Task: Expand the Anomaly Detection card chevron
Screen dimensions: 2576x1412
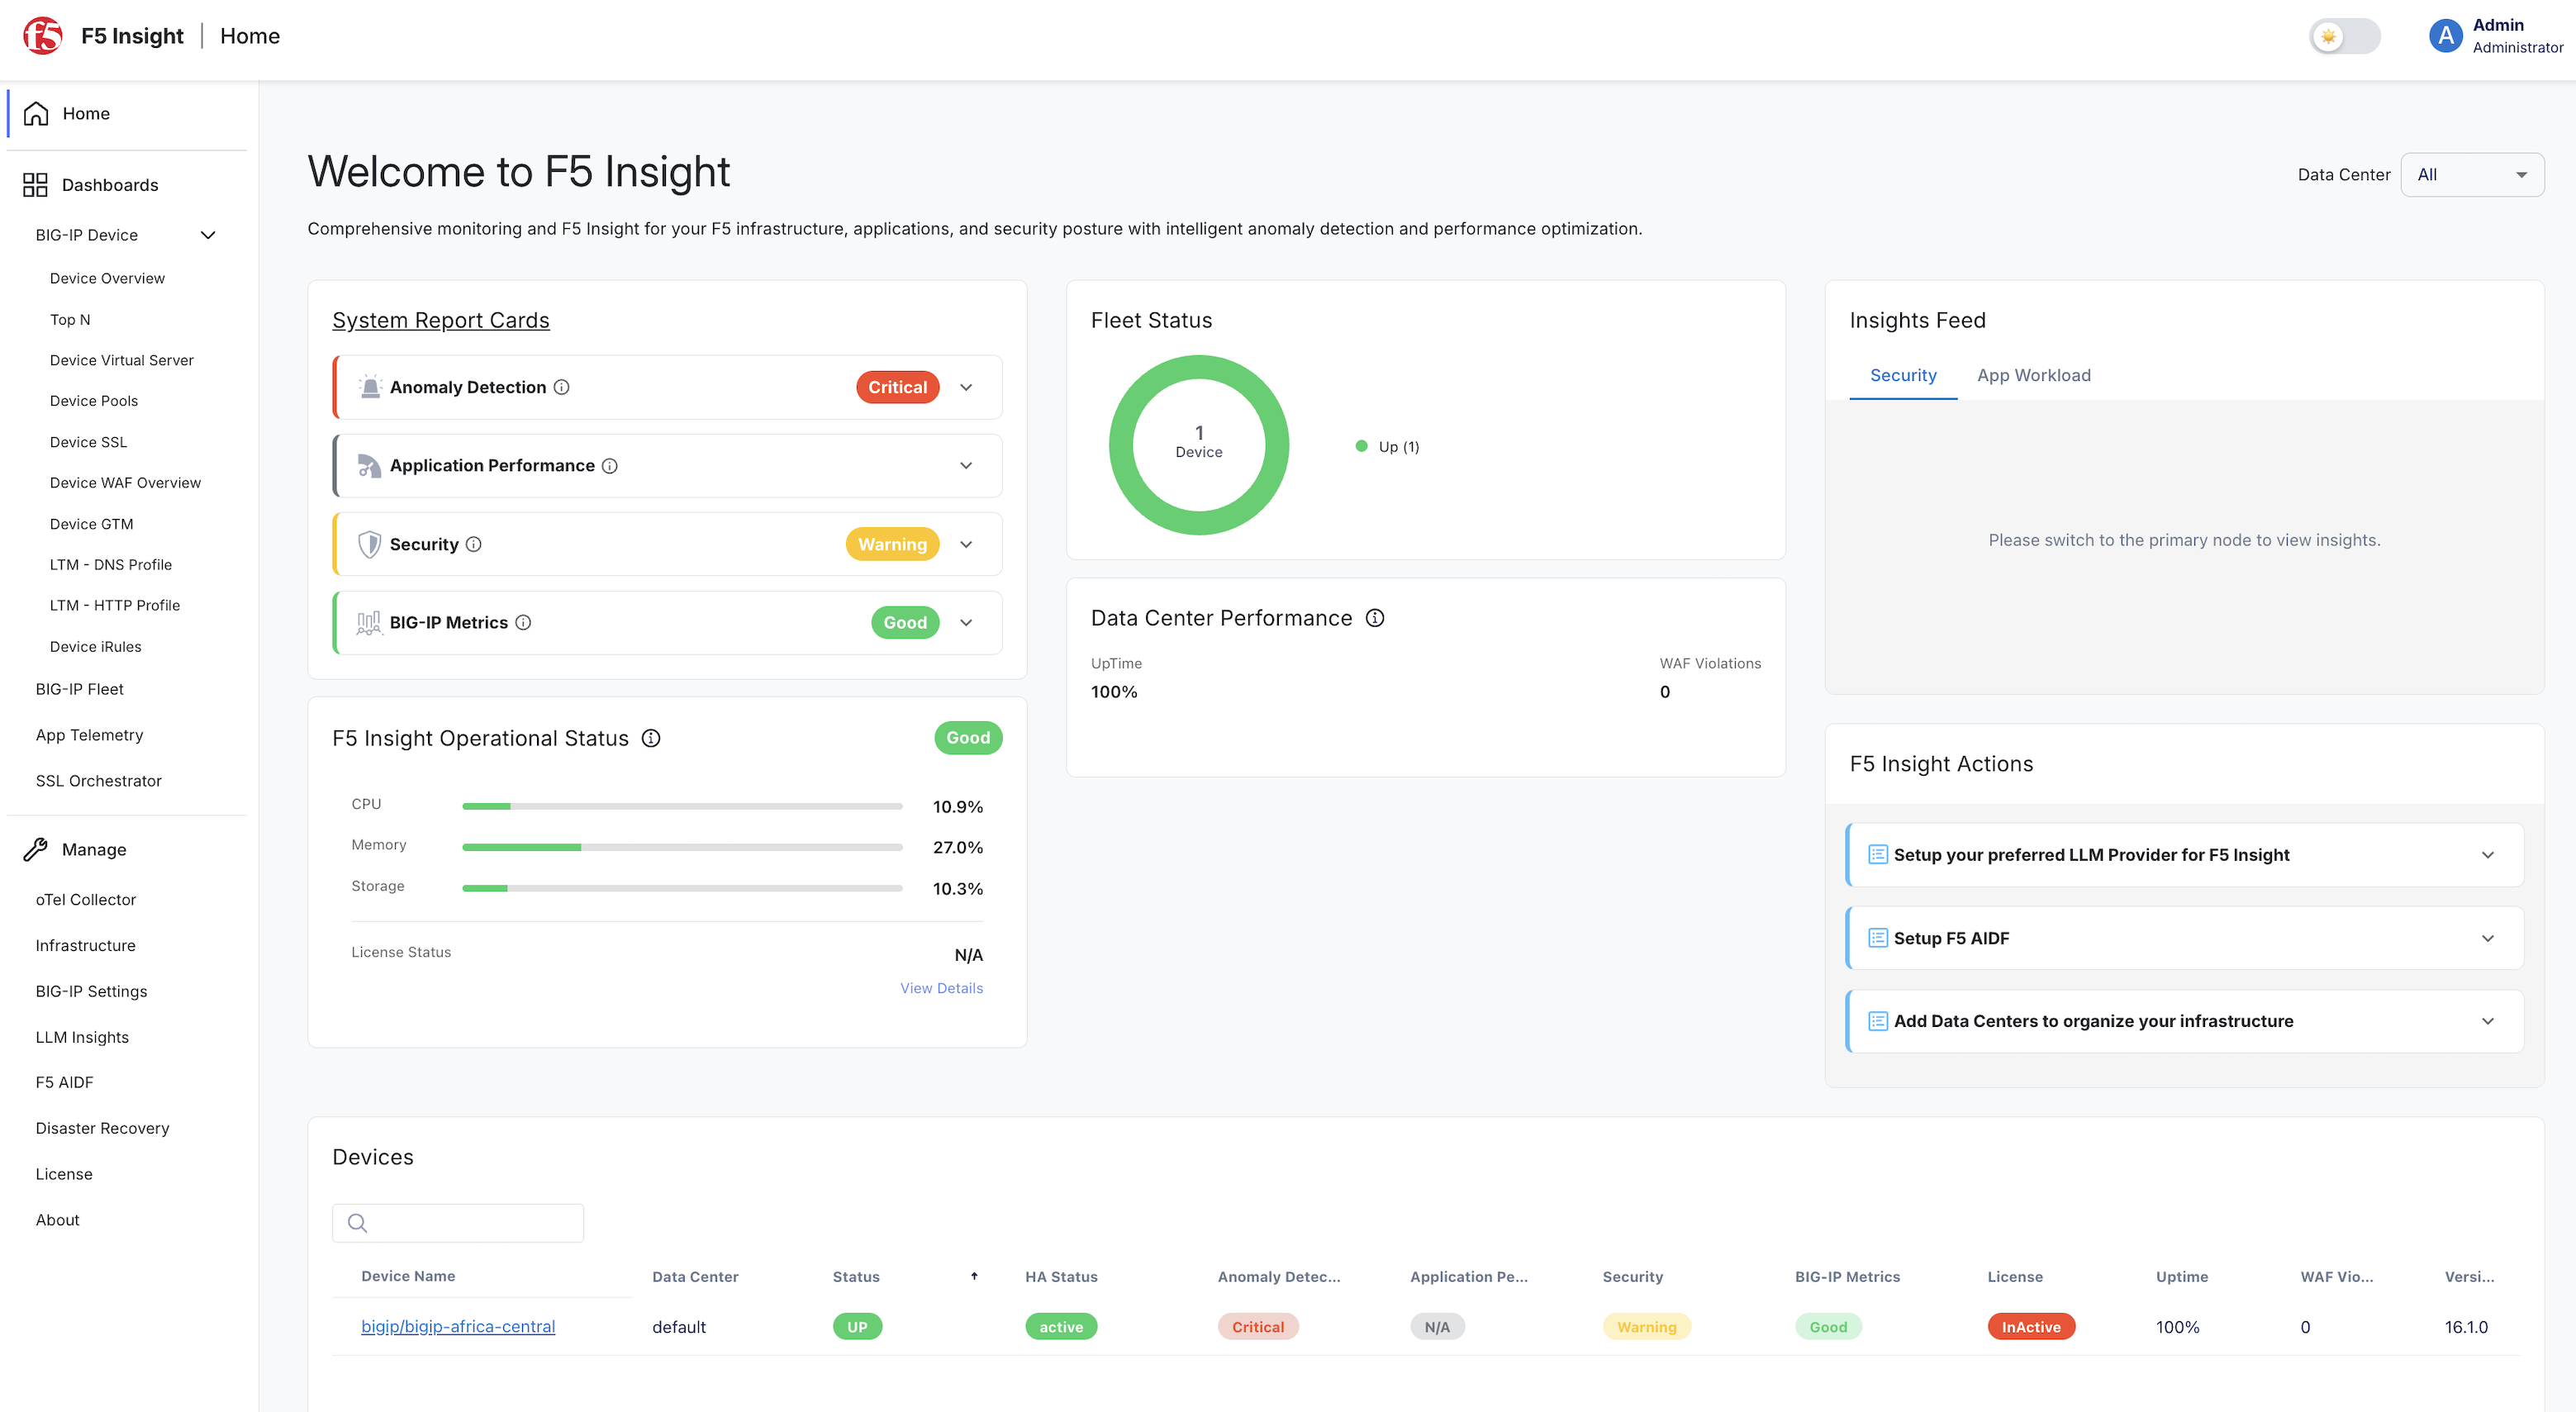Action: (x=966, y=387)
